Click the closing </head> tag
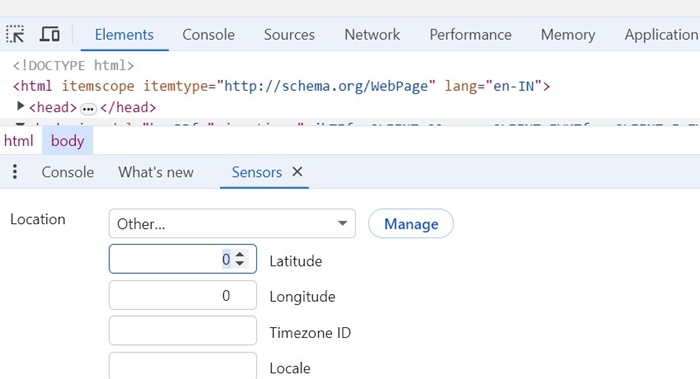The image size is (700, 379). tap(128, 108)
